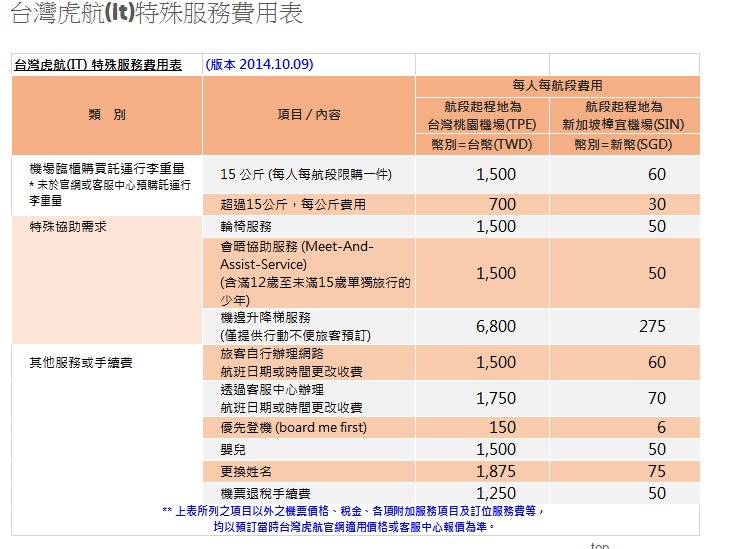Click the (僅提供行動不便旅客預訂) note

(295, 336)
